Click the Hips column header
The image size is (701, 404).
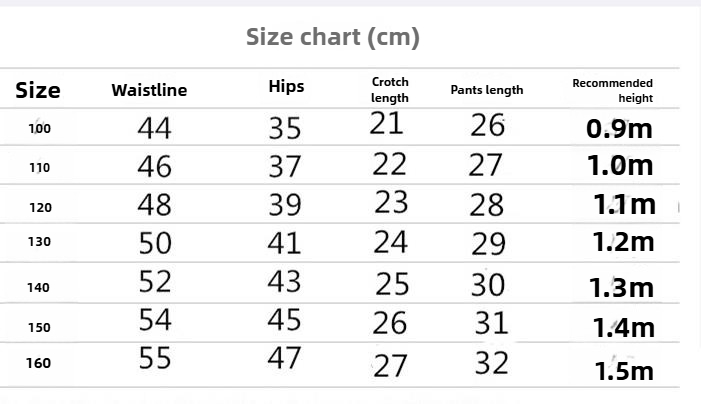(x=286, y=87)
